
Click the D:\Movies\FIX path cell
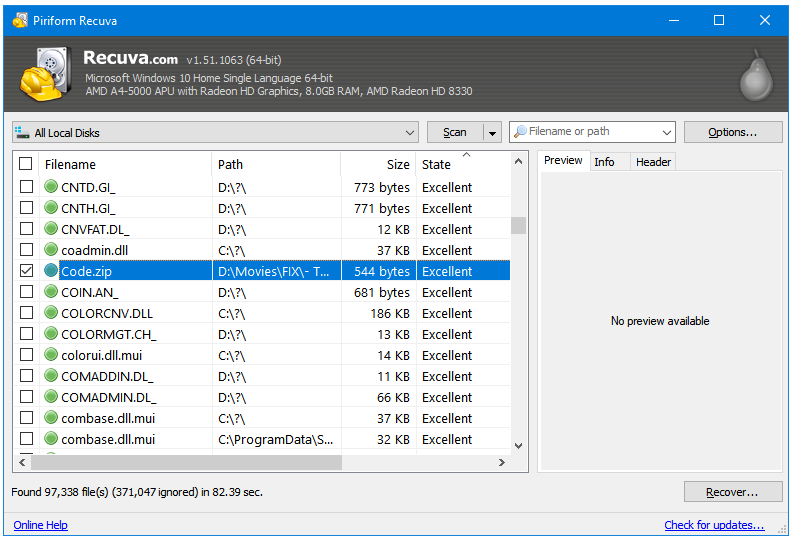click(276, 271)
